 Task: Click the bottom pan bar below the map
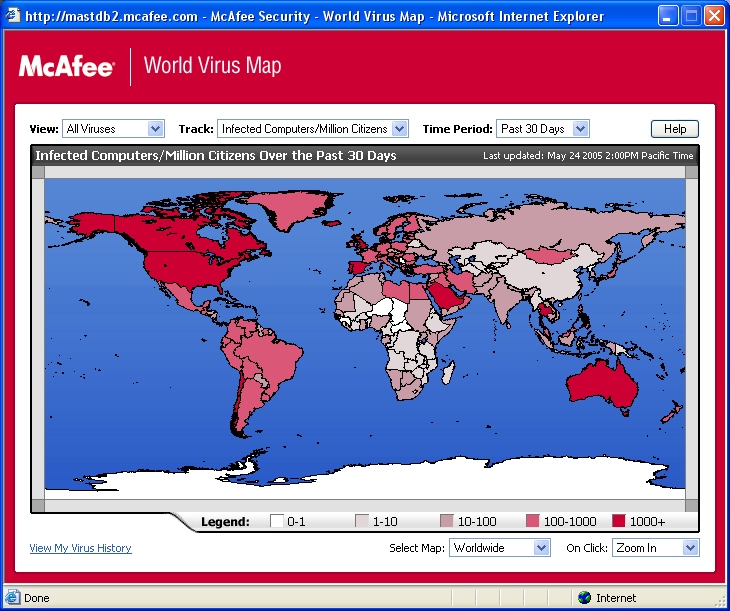click(365, 505)
